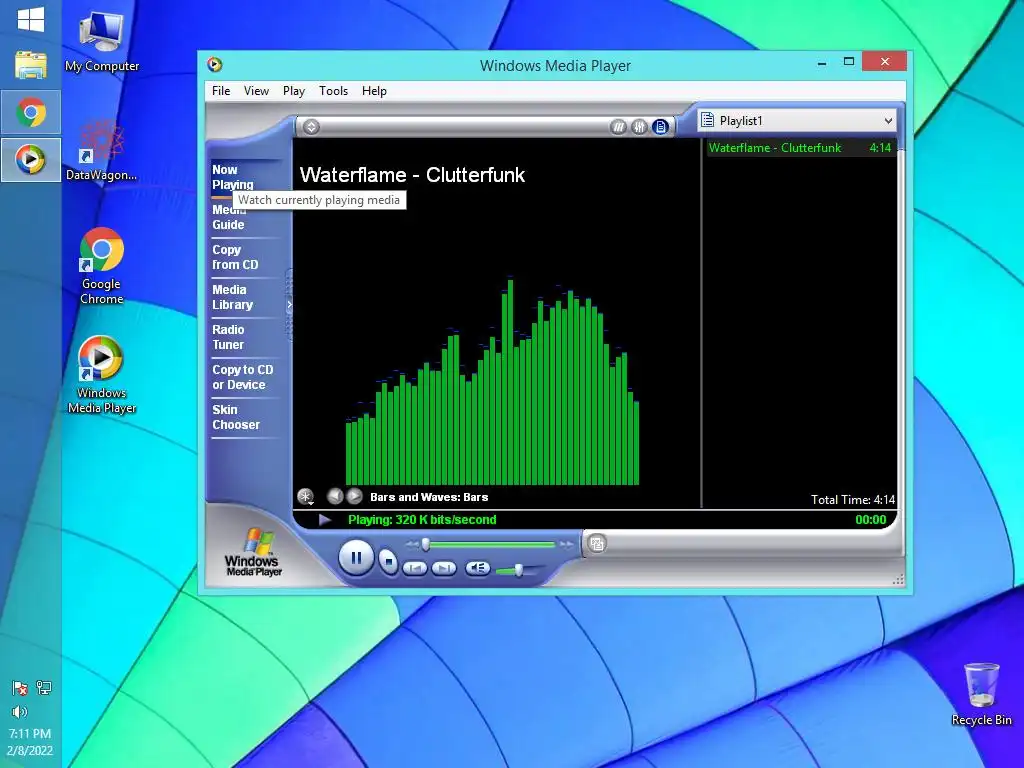This screenshot has width=1024, height=768.
Task: Click the network tray icon
Action: 44,687
